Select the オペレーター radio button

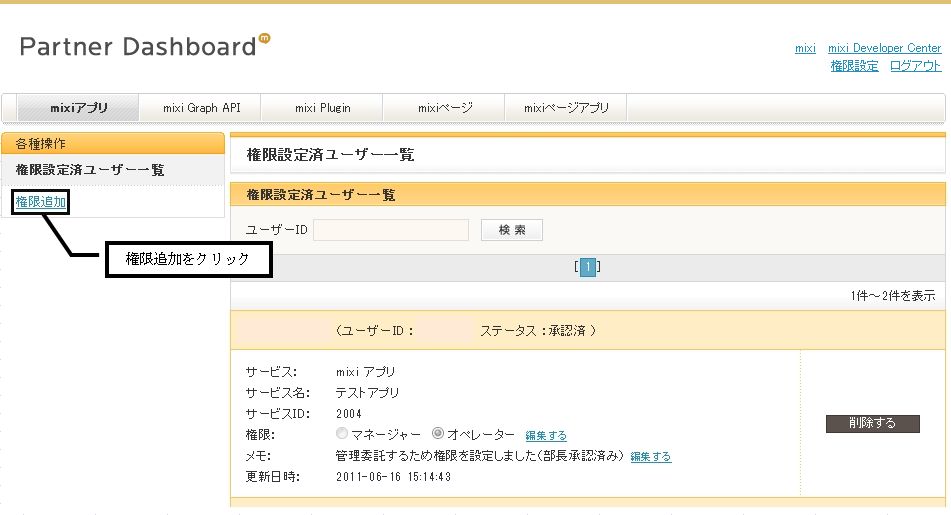tap(438, 433)
